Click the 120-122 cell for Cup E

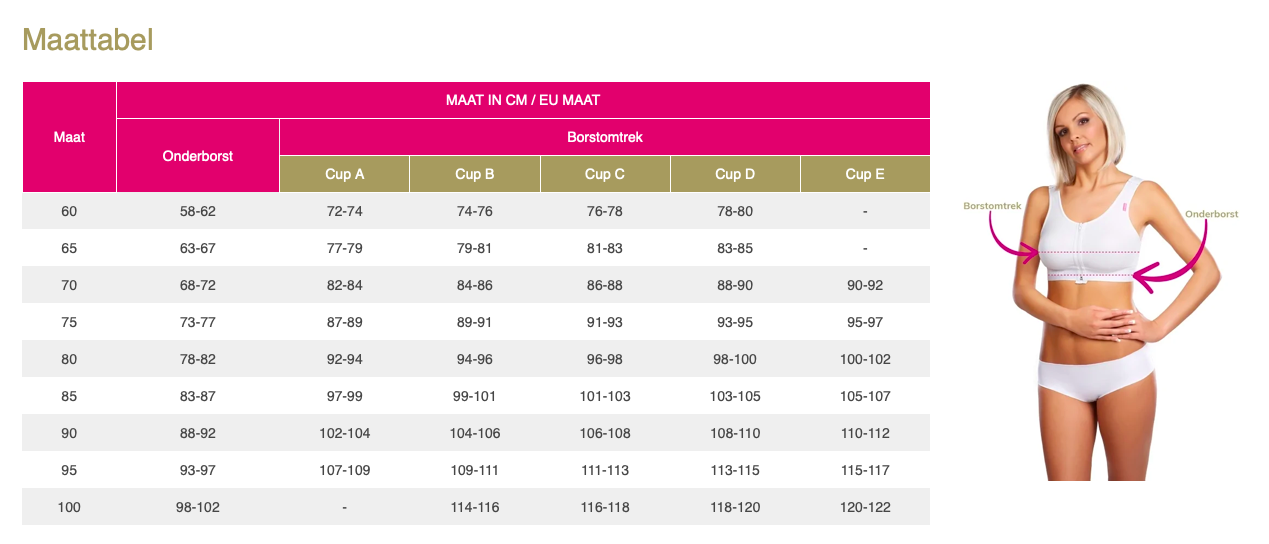[864, 507]
